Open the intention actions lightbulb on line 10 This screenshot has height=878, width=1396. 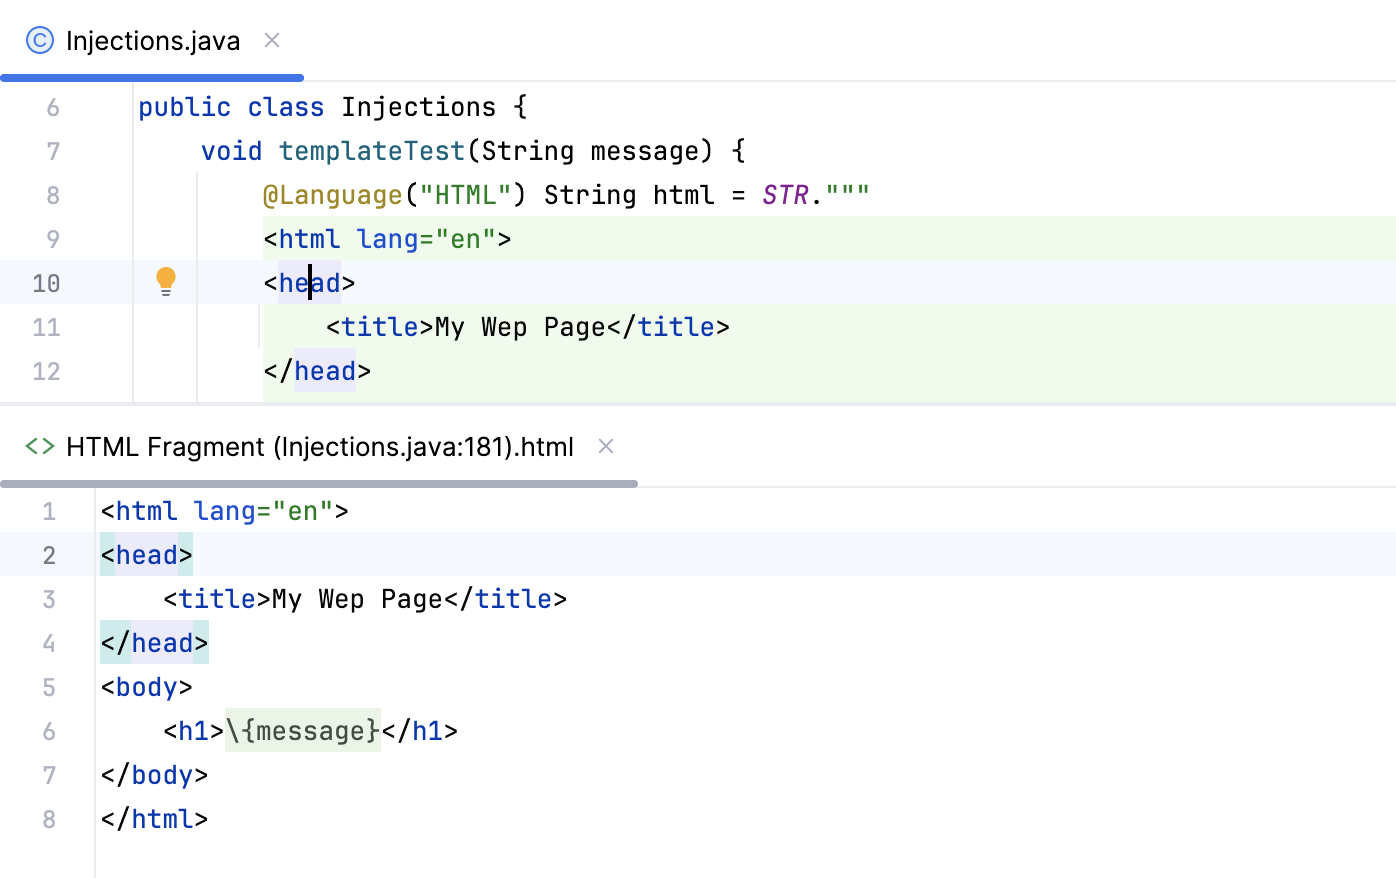click(166, 281)
